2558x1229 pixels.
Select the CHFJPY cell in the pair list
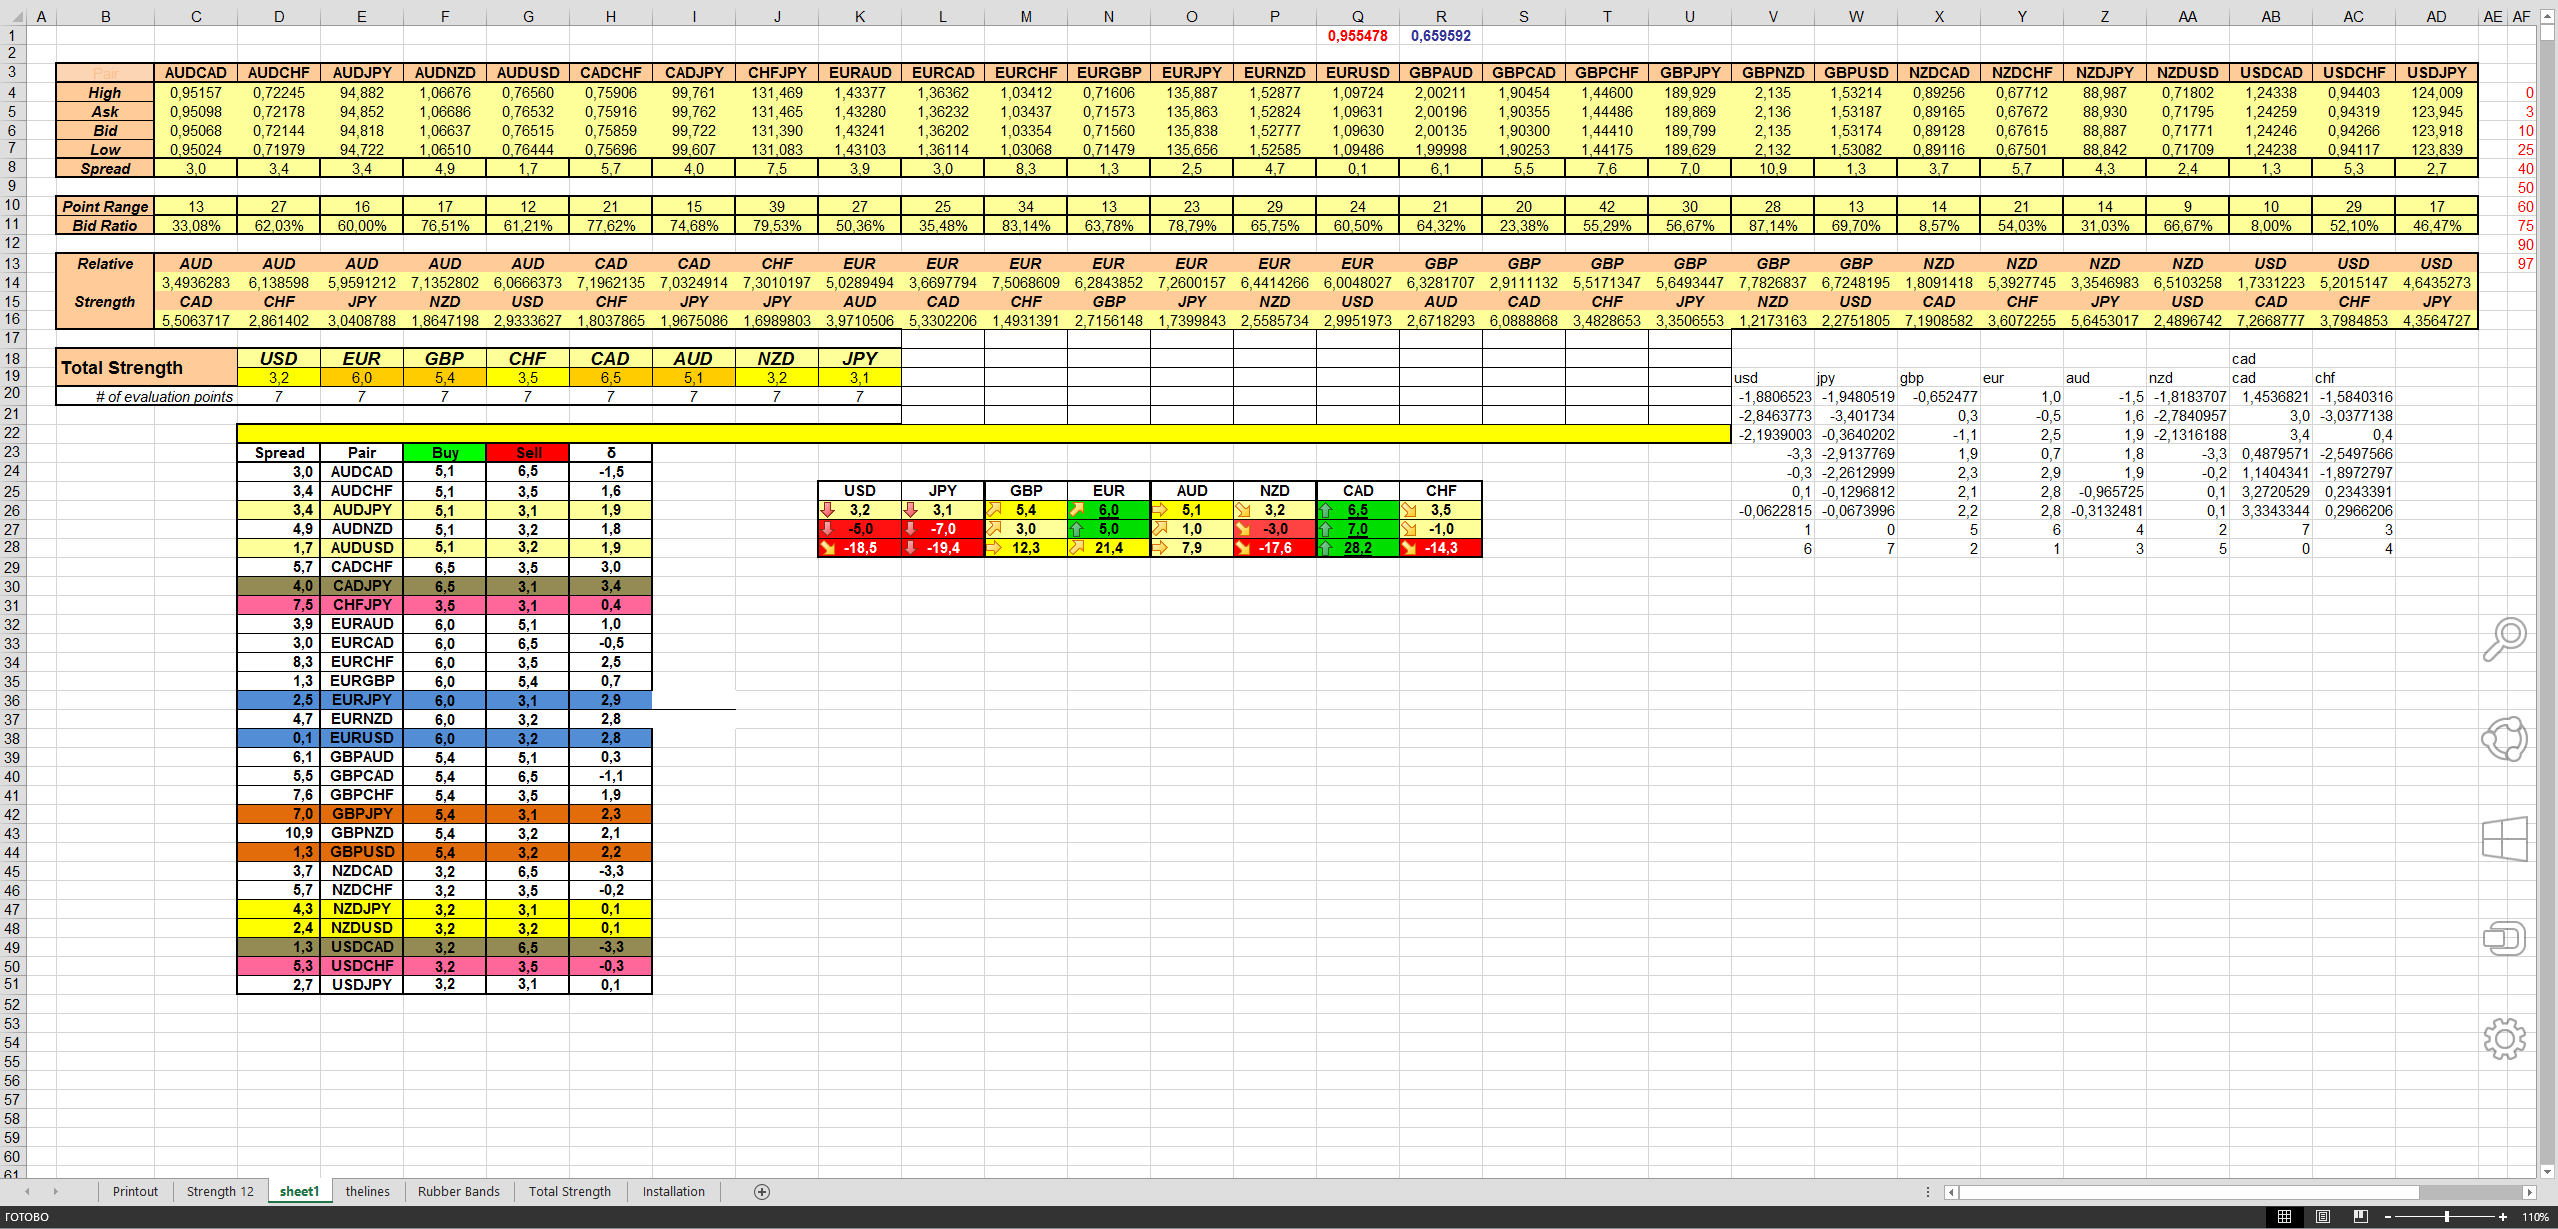[x=362, y=605]
